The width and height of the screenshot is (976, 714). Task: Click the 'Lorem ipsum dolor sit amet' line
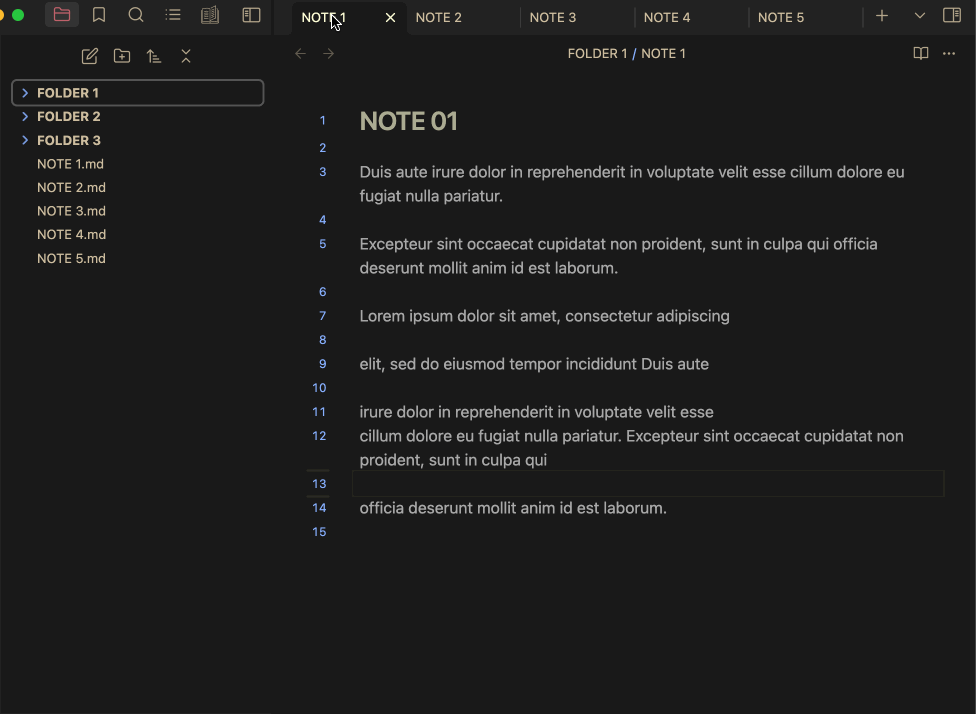click(x=544, y=316)
